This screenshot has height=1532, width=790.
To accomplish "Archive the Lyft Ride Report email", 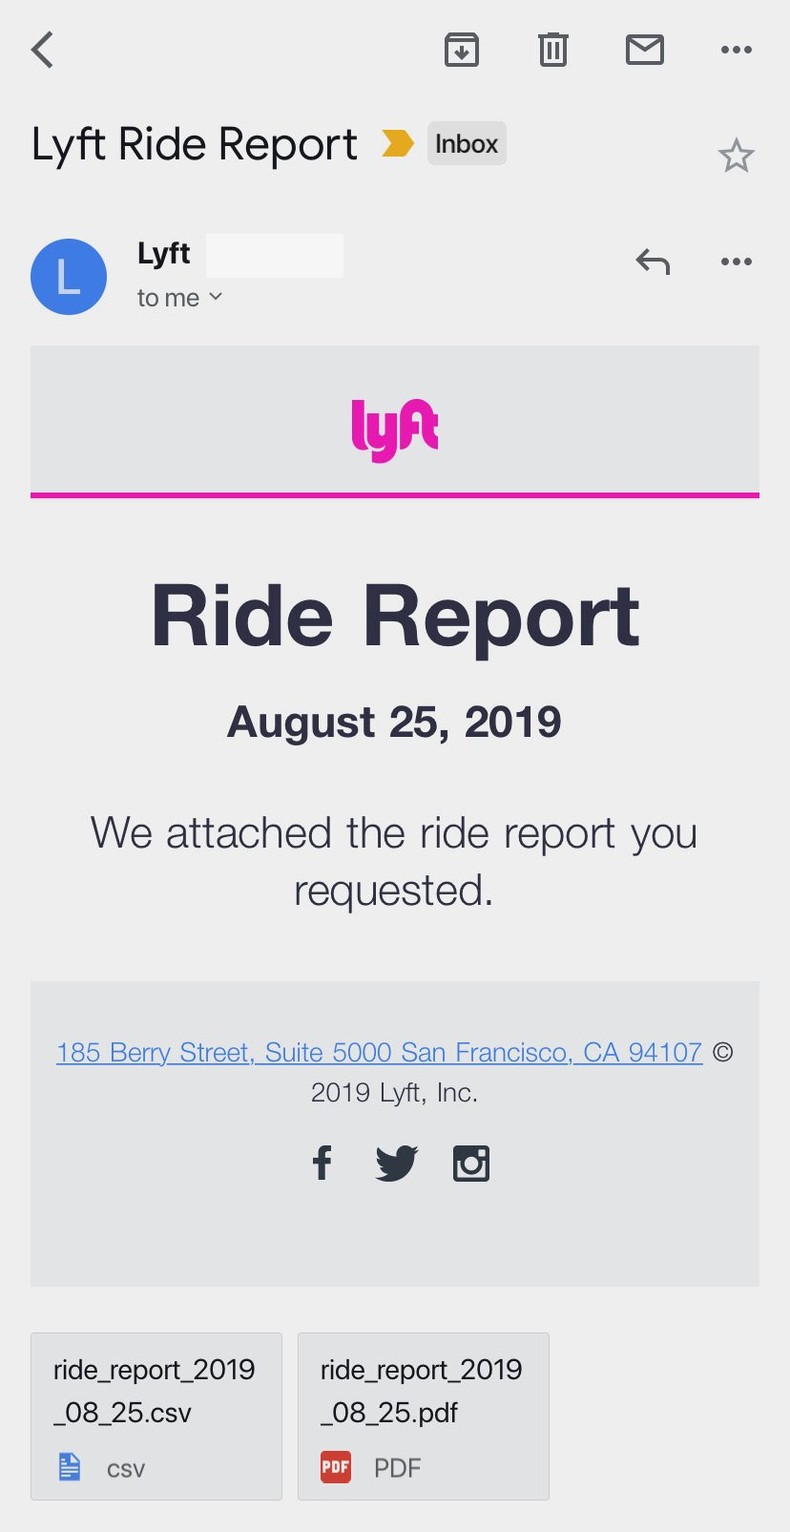I will (x=462, y=49).
